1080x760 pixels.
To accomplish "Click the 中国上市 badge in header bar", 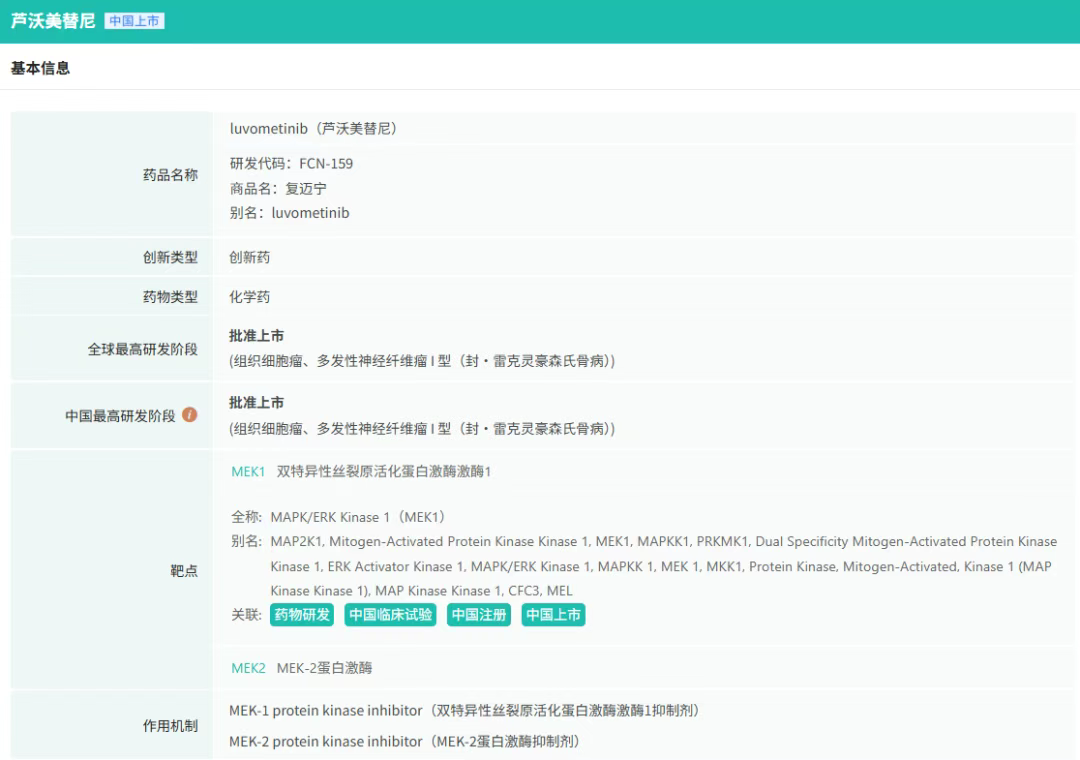I will click(134, 21).
